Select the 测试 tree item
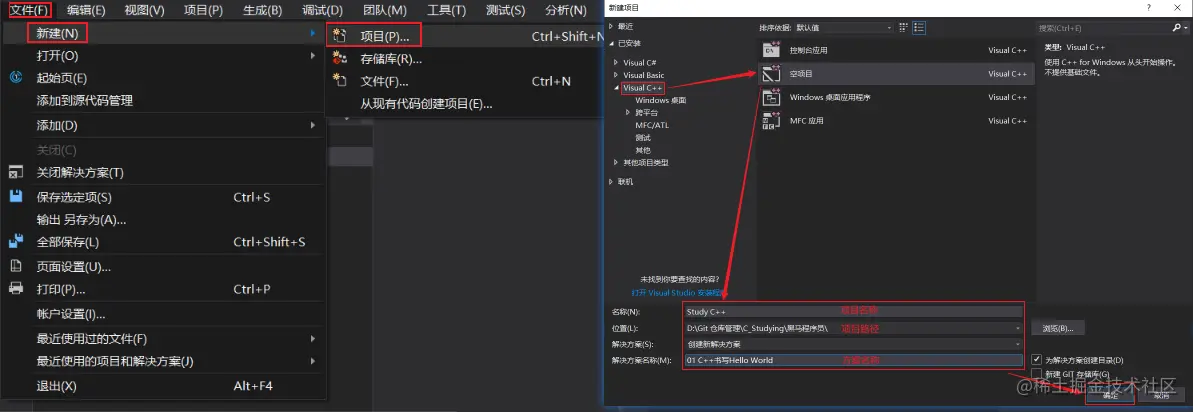The width and height of the screenshot is (1193, 412). (x=643, y=138)
